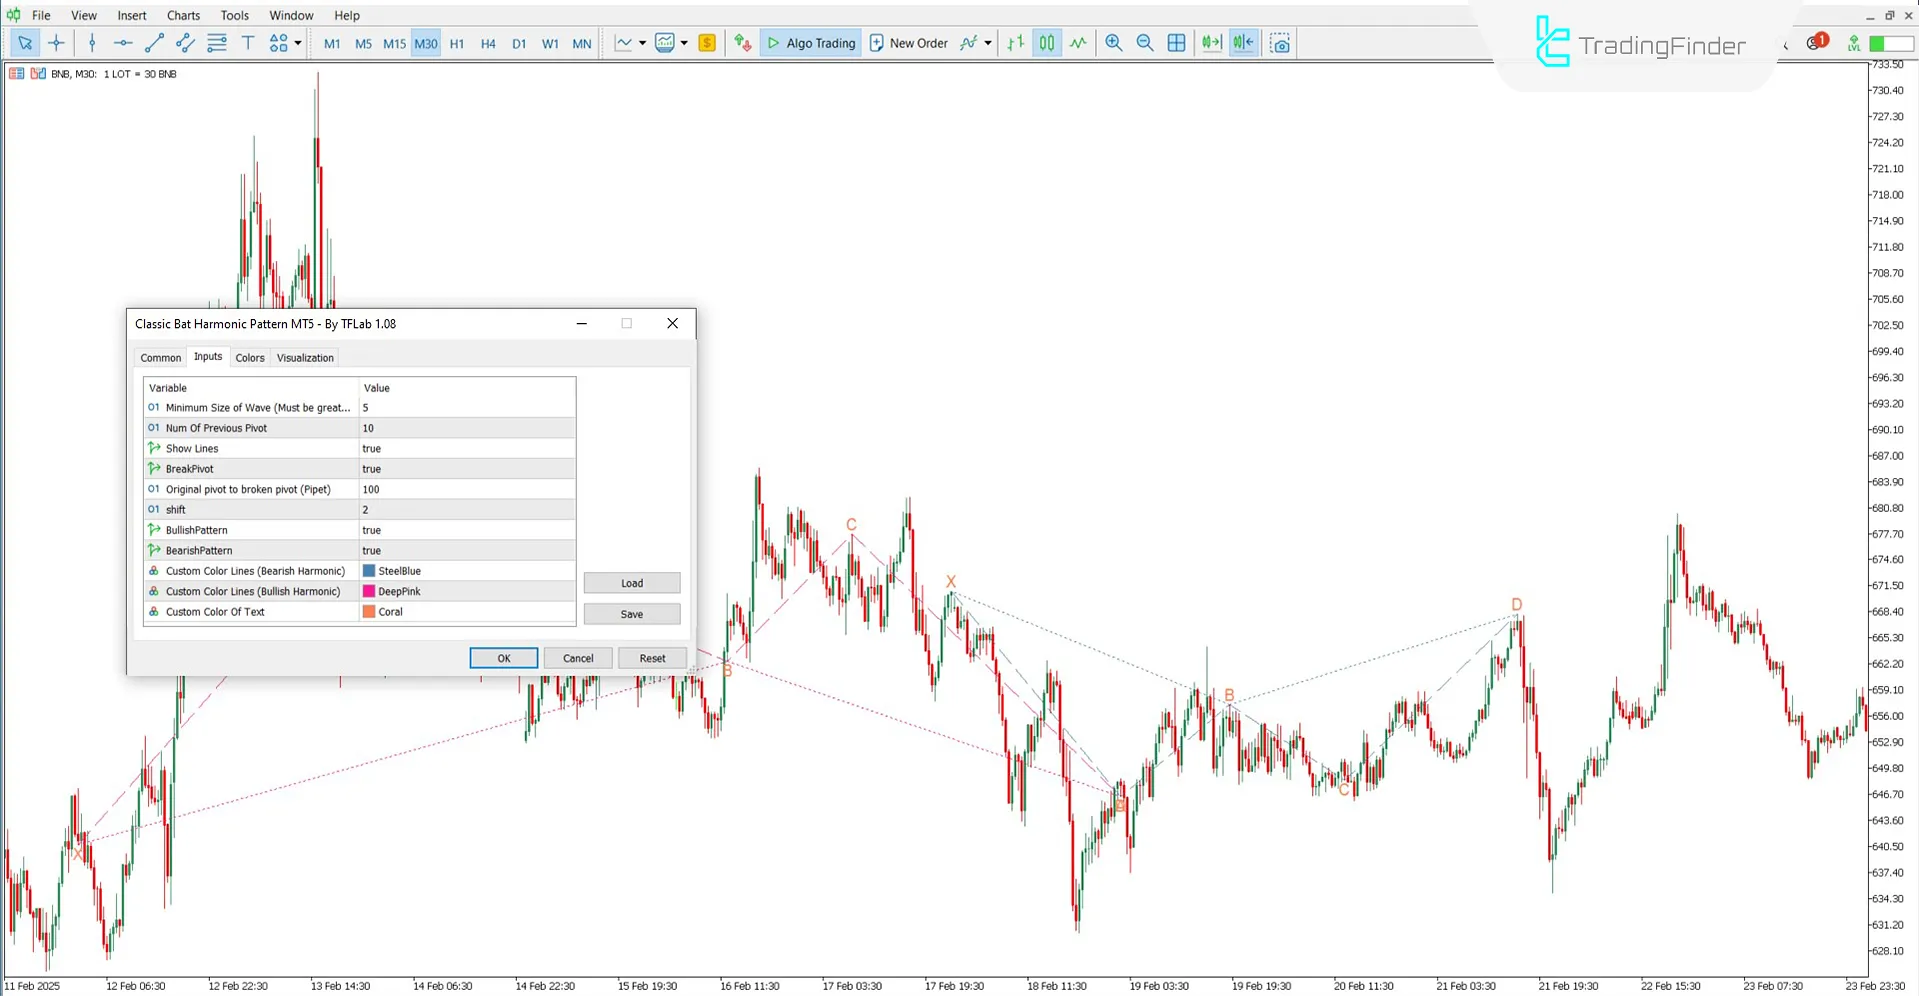Expand the shapes tool dropdown
The width and height of the screenshot is (1919, 996).
pos(297,43)
